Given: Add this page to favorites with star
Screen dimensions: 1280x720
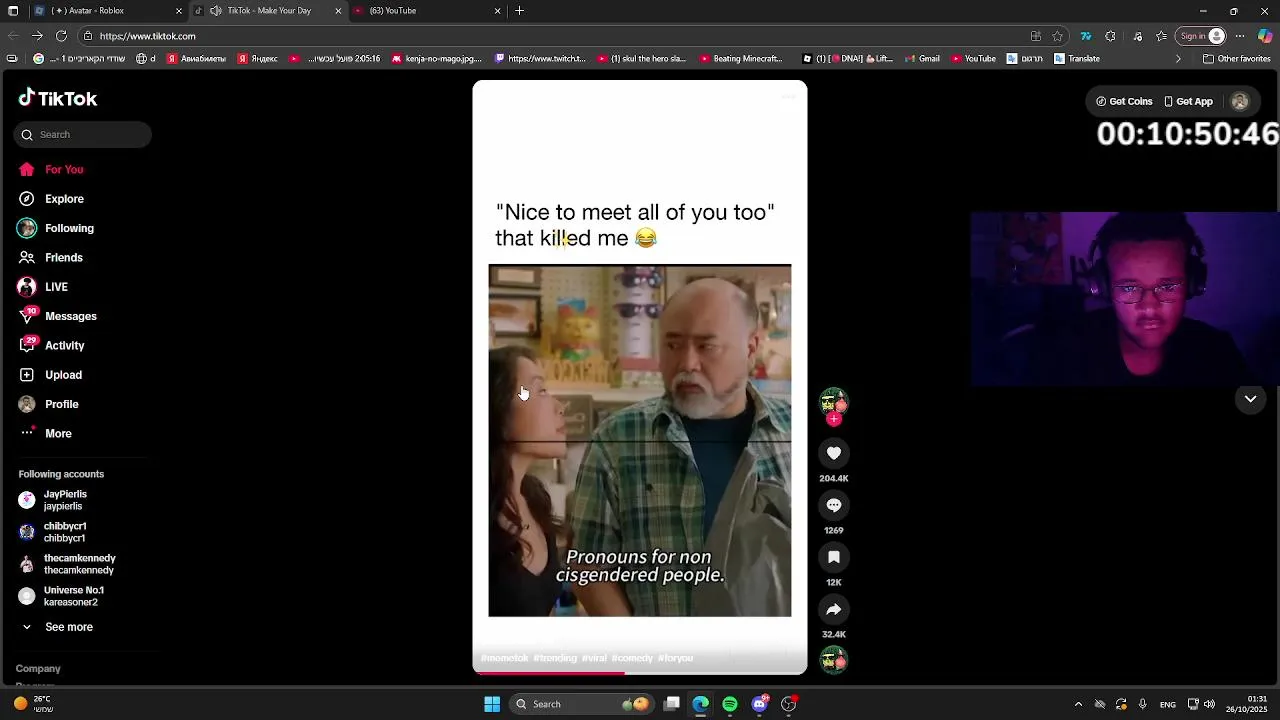Looking at the screenshot, I should (1057, 36).
